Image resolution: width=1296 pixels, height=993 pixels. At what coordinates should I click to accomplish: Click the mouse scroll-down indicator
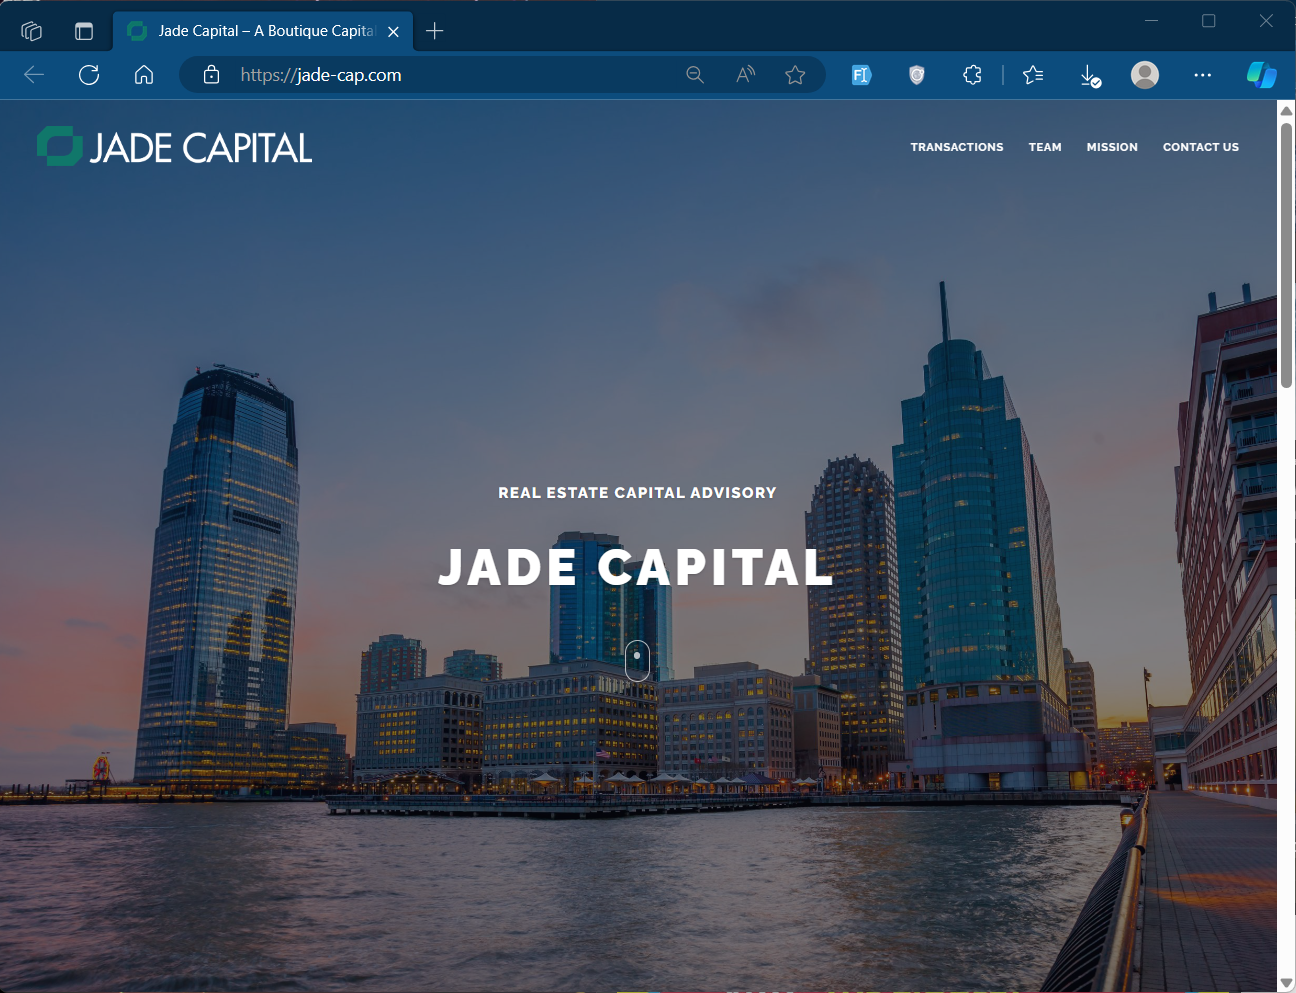coord(637,660)
